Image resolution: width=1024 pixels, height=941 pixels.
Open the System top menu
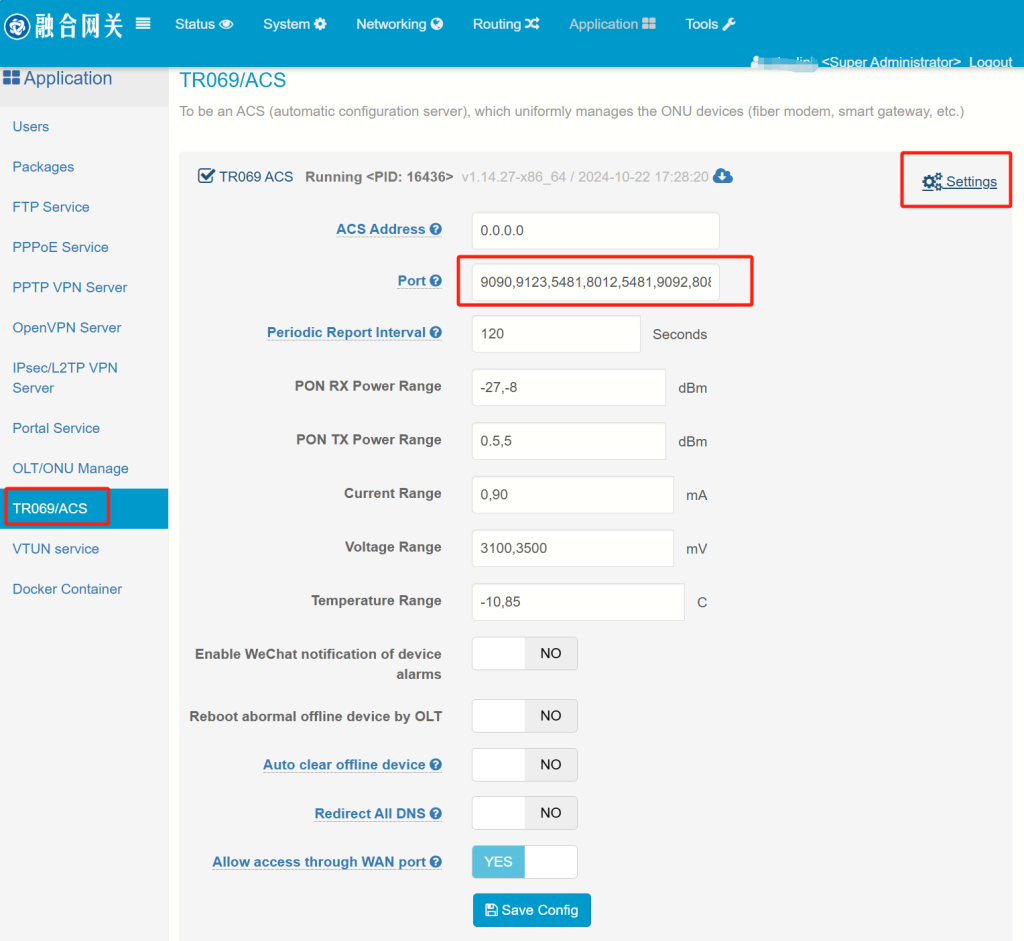[295, 24]
